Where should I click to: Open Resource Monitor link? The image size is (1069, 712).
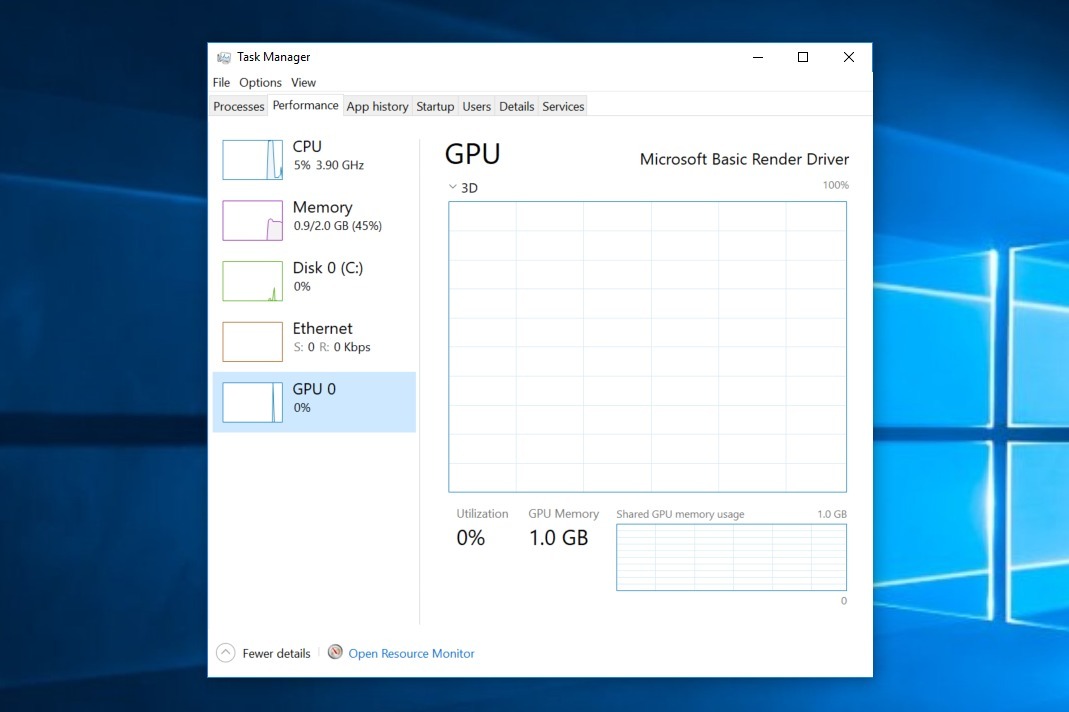pyautogui.click(x=411, y=654)
